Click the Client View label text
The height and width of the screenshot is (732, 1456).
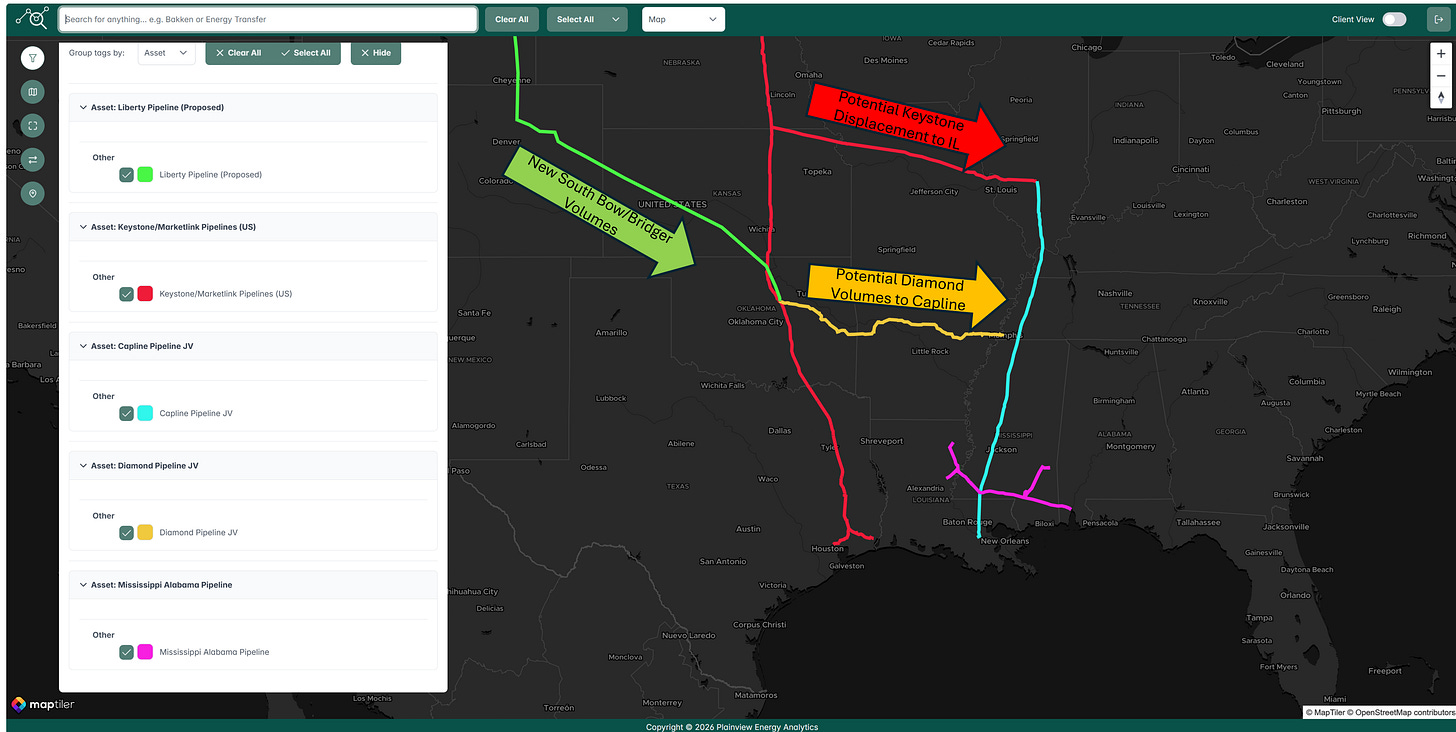tap(1354, 19)
